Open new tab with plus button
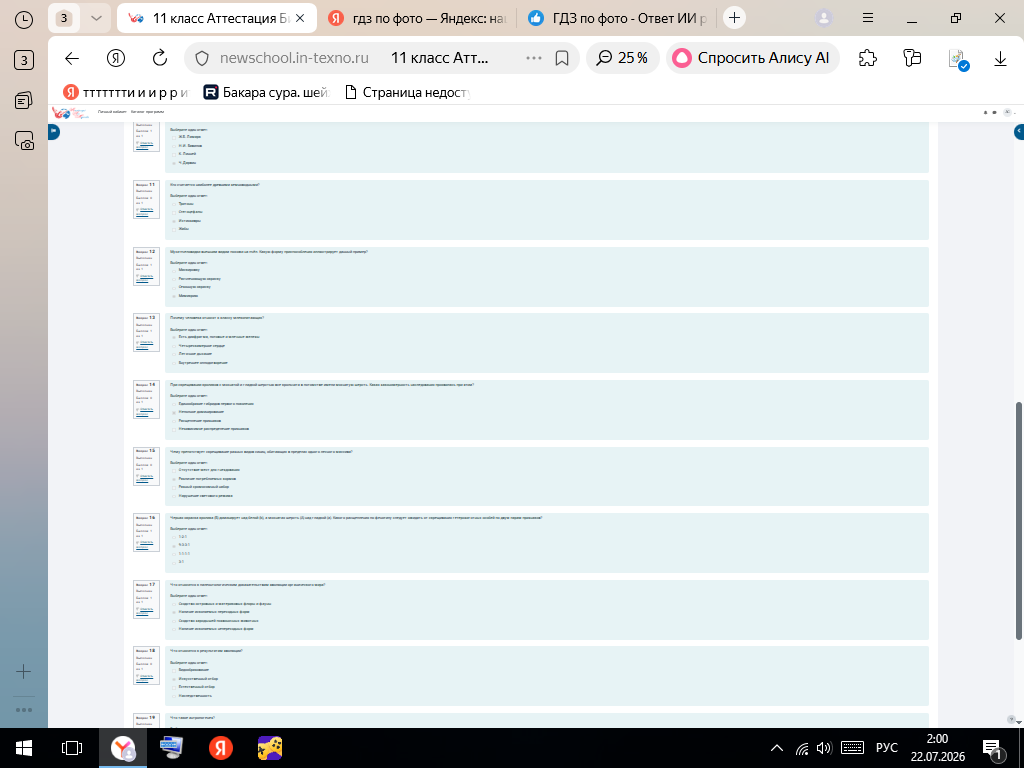The height and width of the screenshot is (768, 1024). click(735, 18)
